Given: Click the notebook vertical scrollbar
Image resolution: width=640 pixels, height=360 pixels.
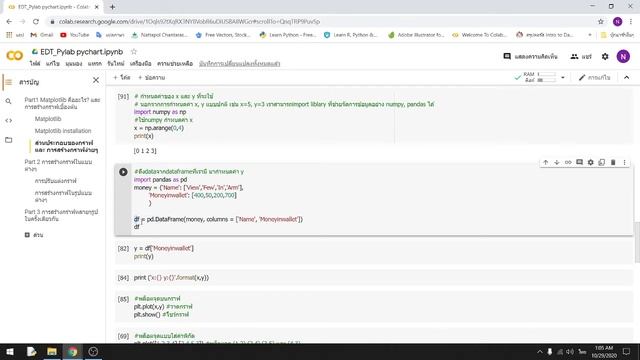Looking at the screenshot, I should (637, 243).
